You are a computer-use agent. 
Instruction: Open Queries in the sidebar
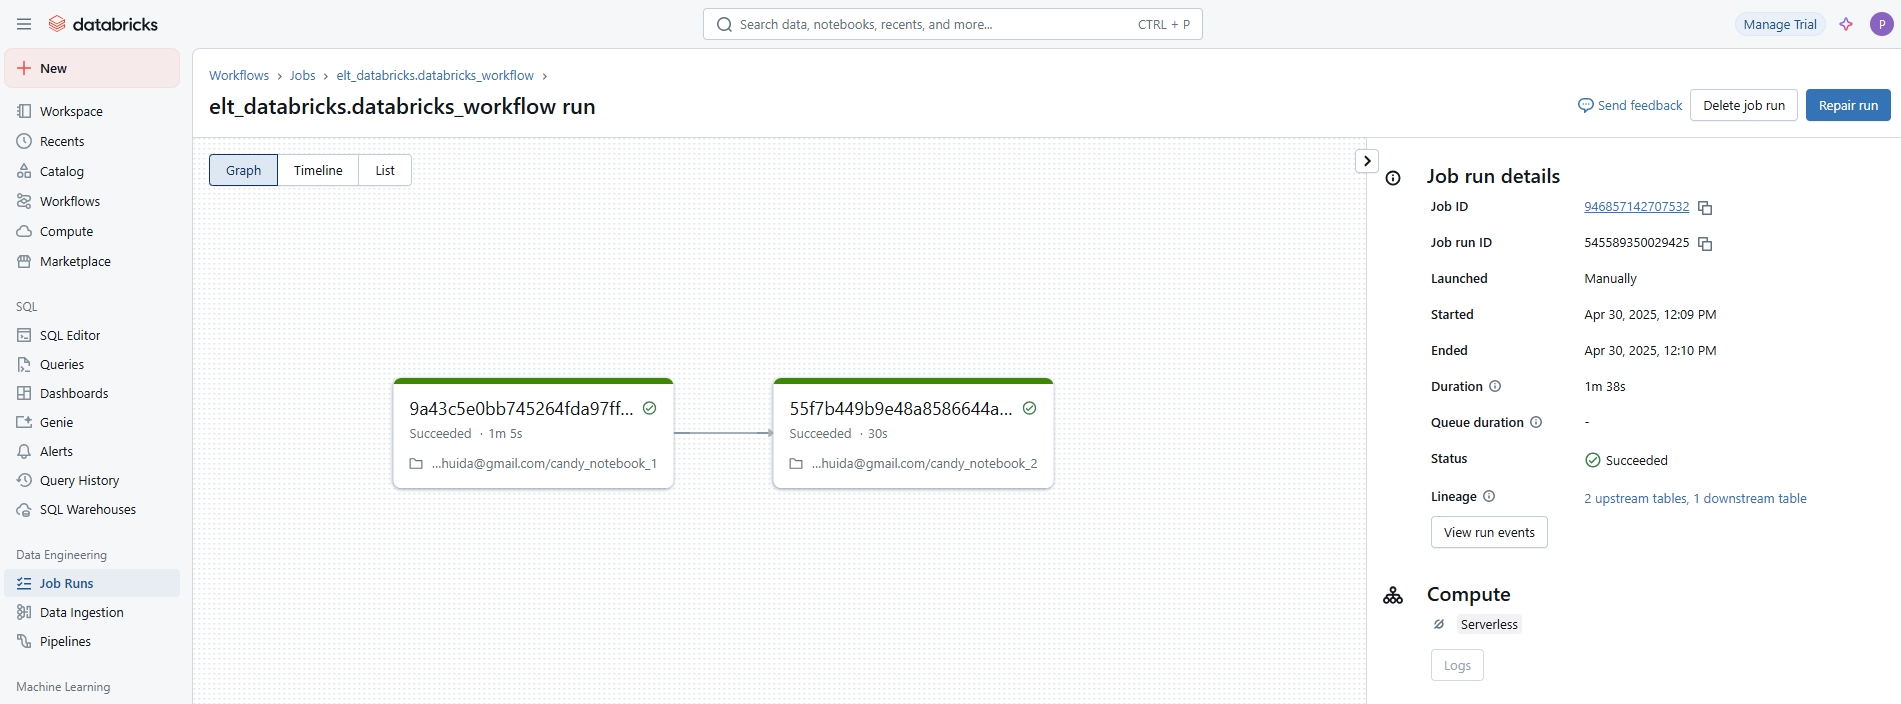point(92,364)
